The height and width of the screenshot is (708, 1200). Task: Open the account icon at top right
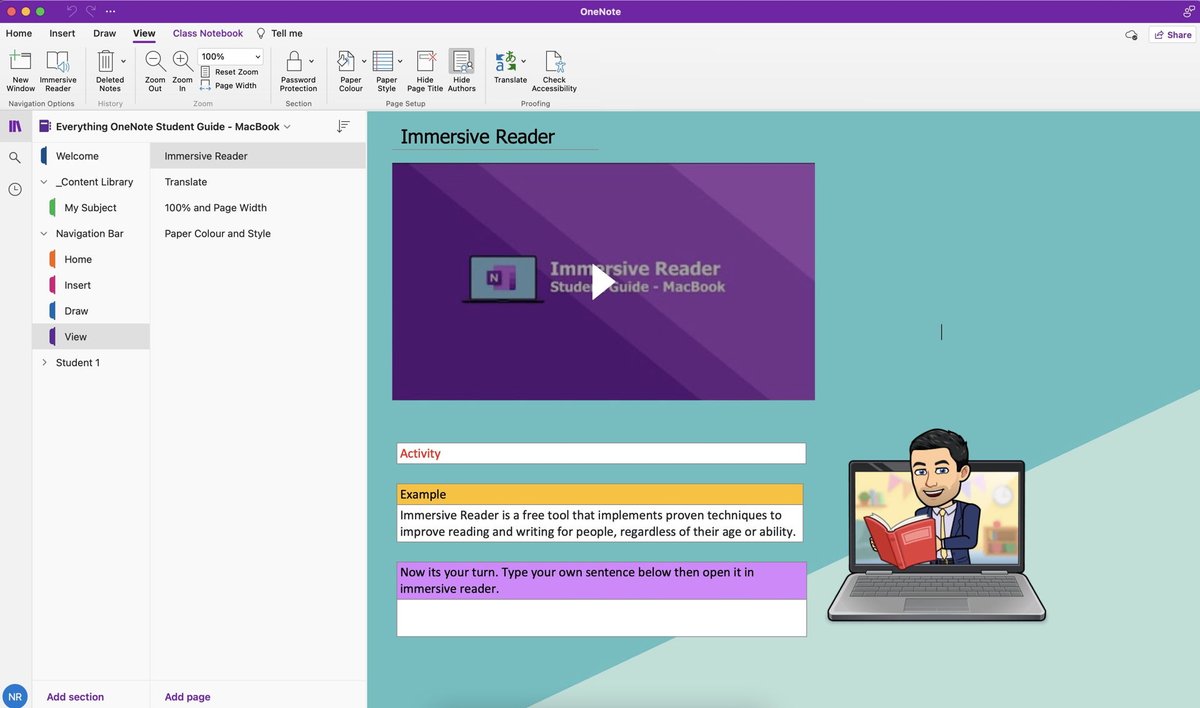coord(1188,11)
